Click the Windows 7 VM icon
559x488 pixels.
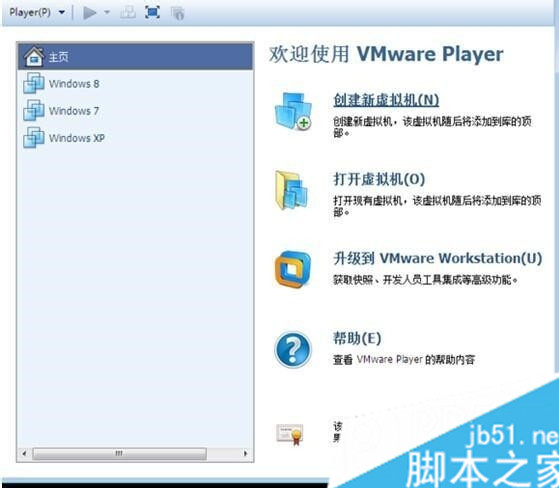[34, 110]
